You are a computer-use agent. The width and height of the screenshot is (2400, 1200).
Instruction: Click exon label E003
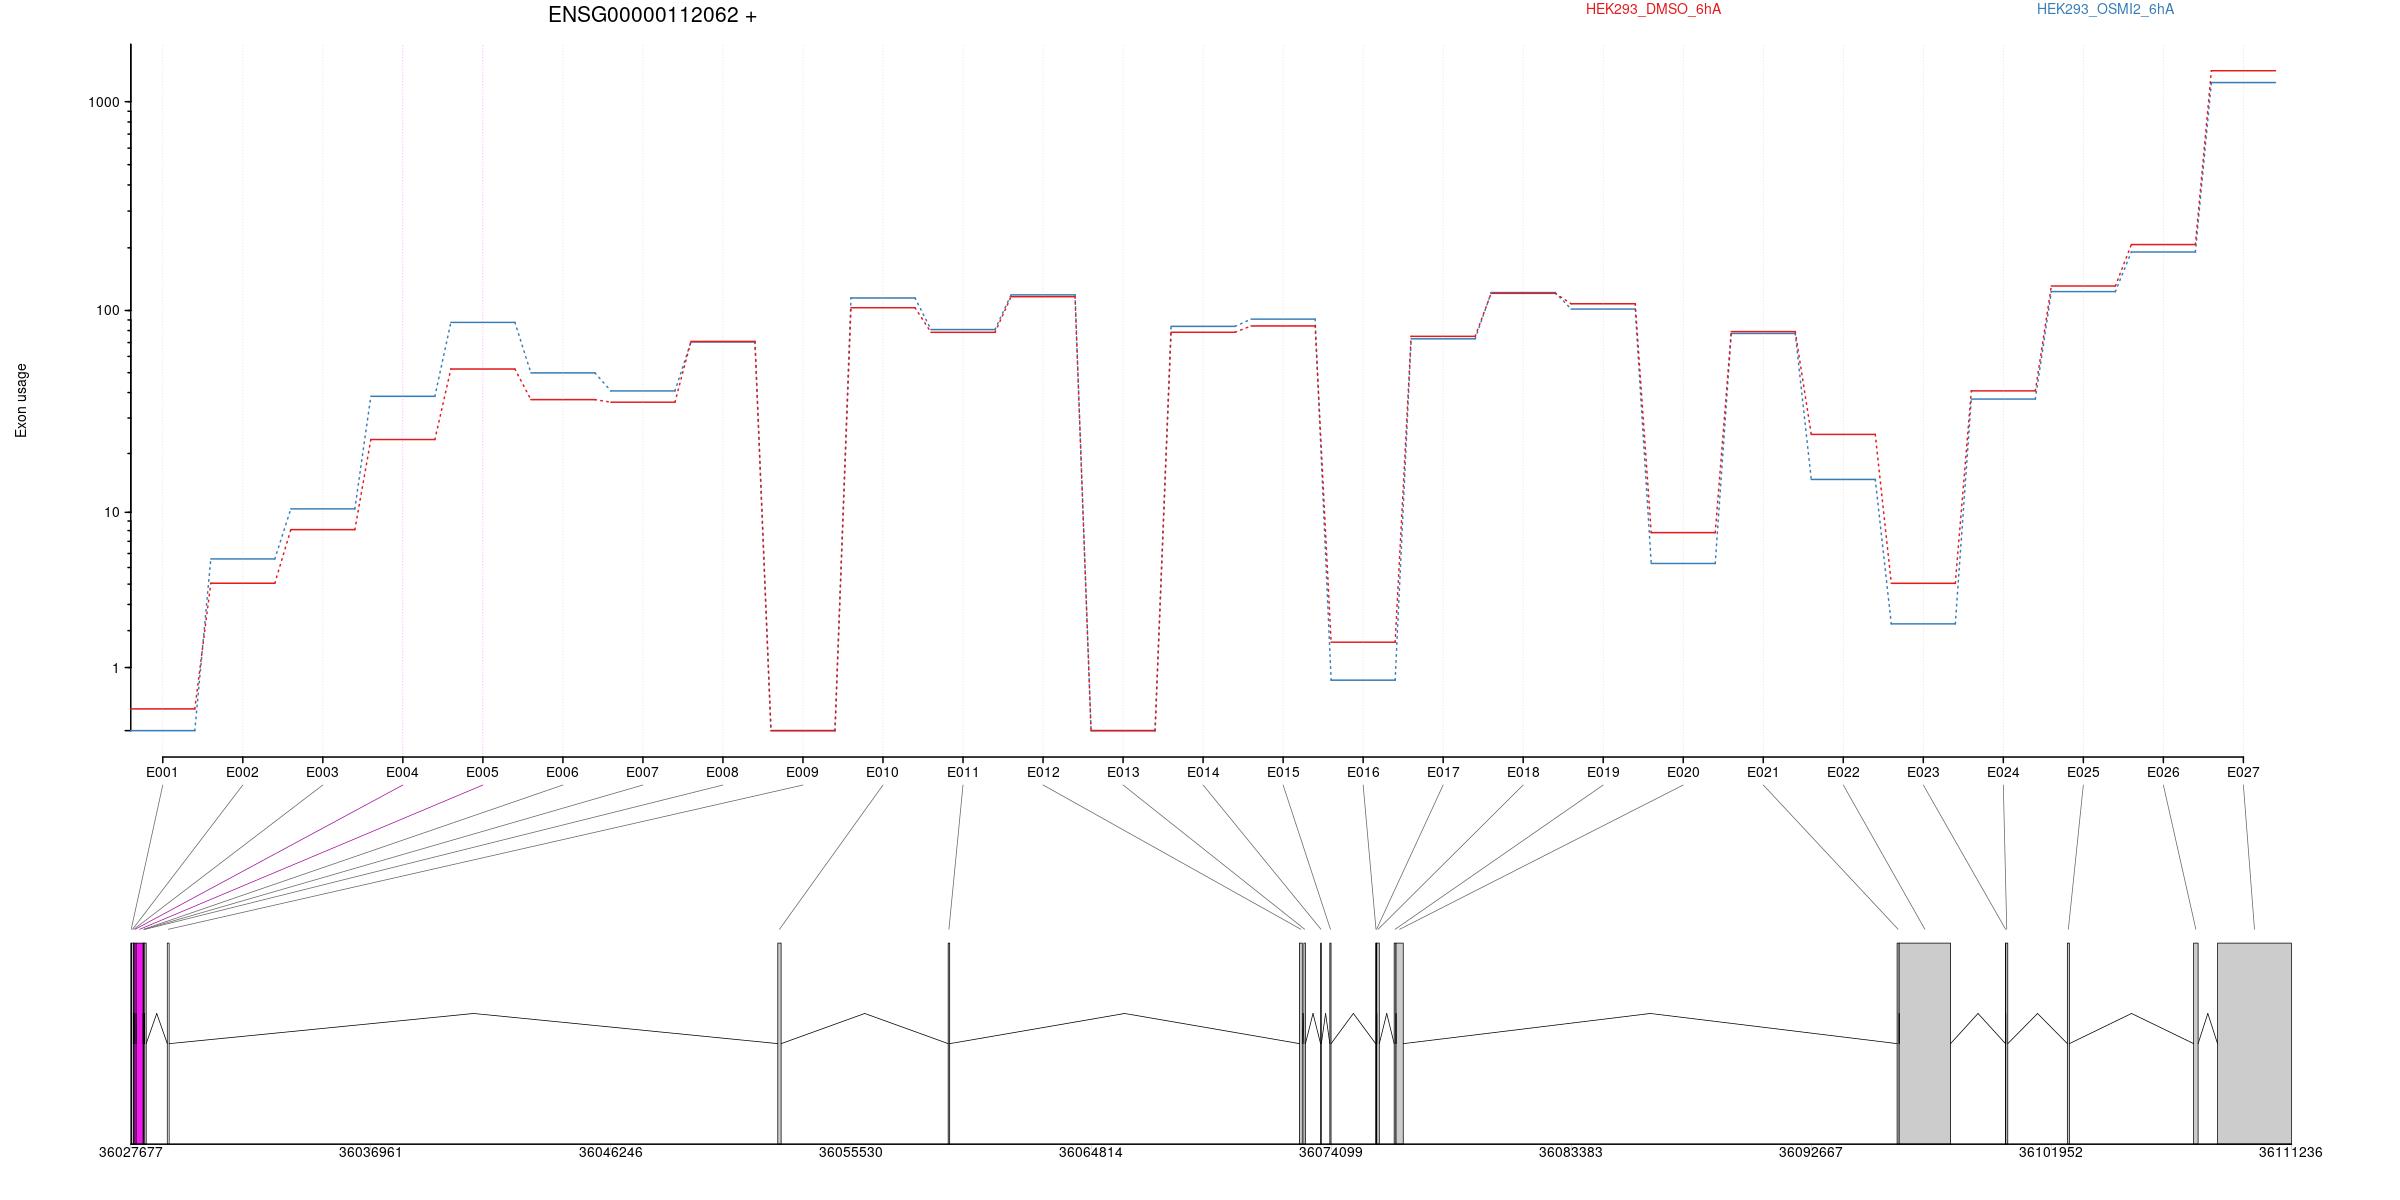pyautogui.click(x=322, y=772)
